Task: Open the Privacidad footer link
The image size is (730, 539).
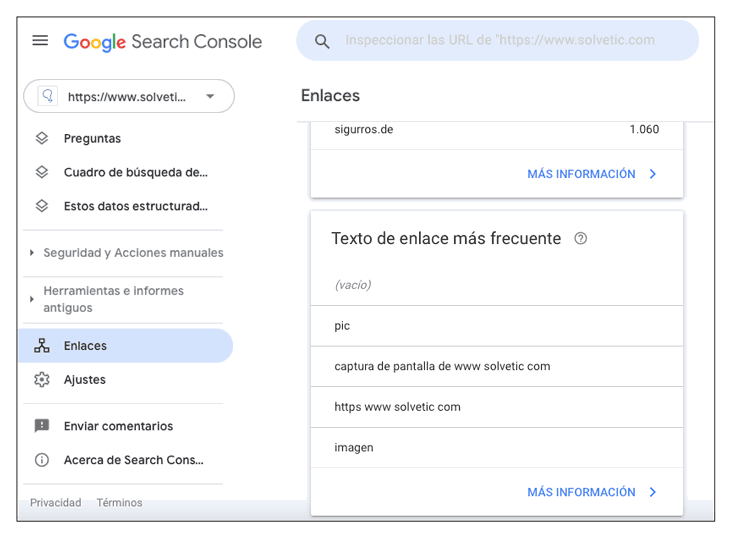Action: pyautogui.click(x=55, y=503)
